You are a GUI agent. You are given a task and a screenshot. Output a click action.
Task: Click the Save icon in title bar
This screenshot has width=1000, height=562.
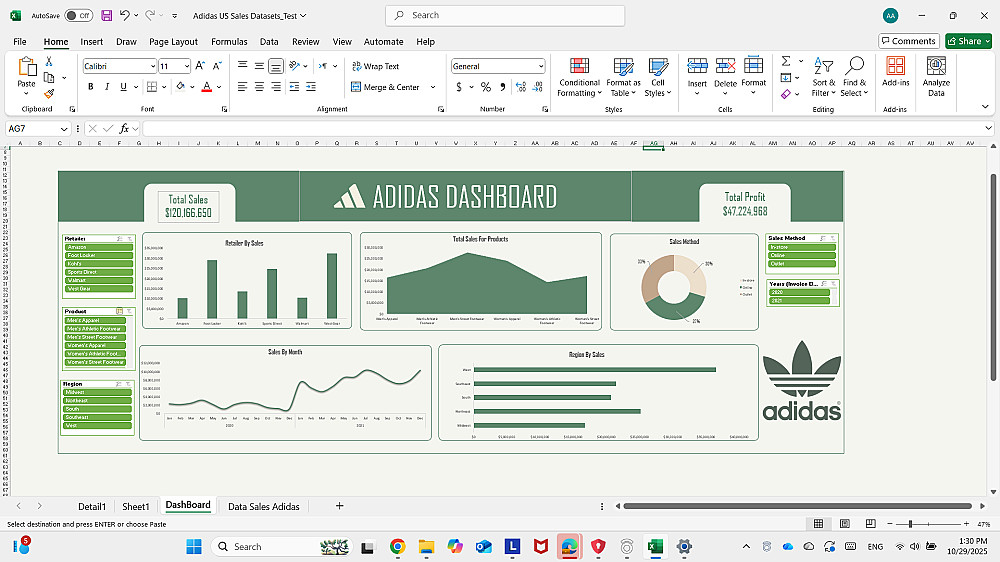tap(107, 15)
